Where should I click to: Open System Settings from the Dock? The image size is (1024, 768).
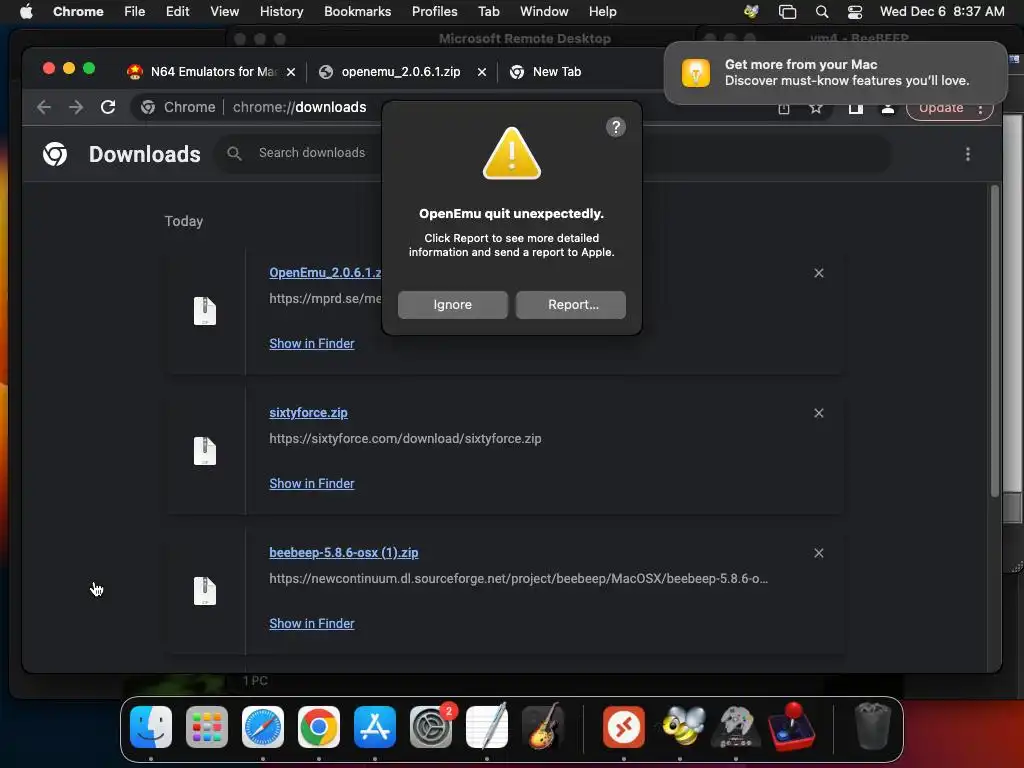pos(431,727)
